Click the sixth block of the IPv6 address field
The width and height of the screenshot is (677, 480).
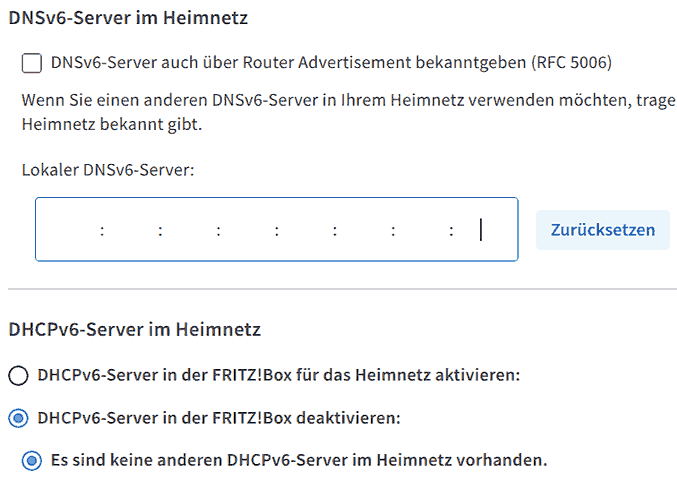[x=364, y=230]
